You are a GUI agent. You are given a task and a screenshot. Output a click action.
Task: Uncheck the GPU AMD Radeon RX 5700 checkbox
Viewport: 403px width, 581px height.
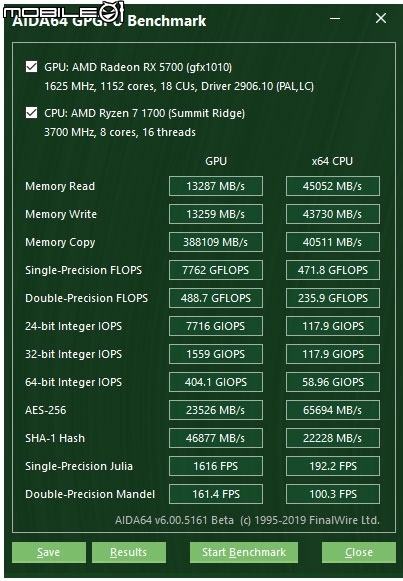[x=31, y=67]
